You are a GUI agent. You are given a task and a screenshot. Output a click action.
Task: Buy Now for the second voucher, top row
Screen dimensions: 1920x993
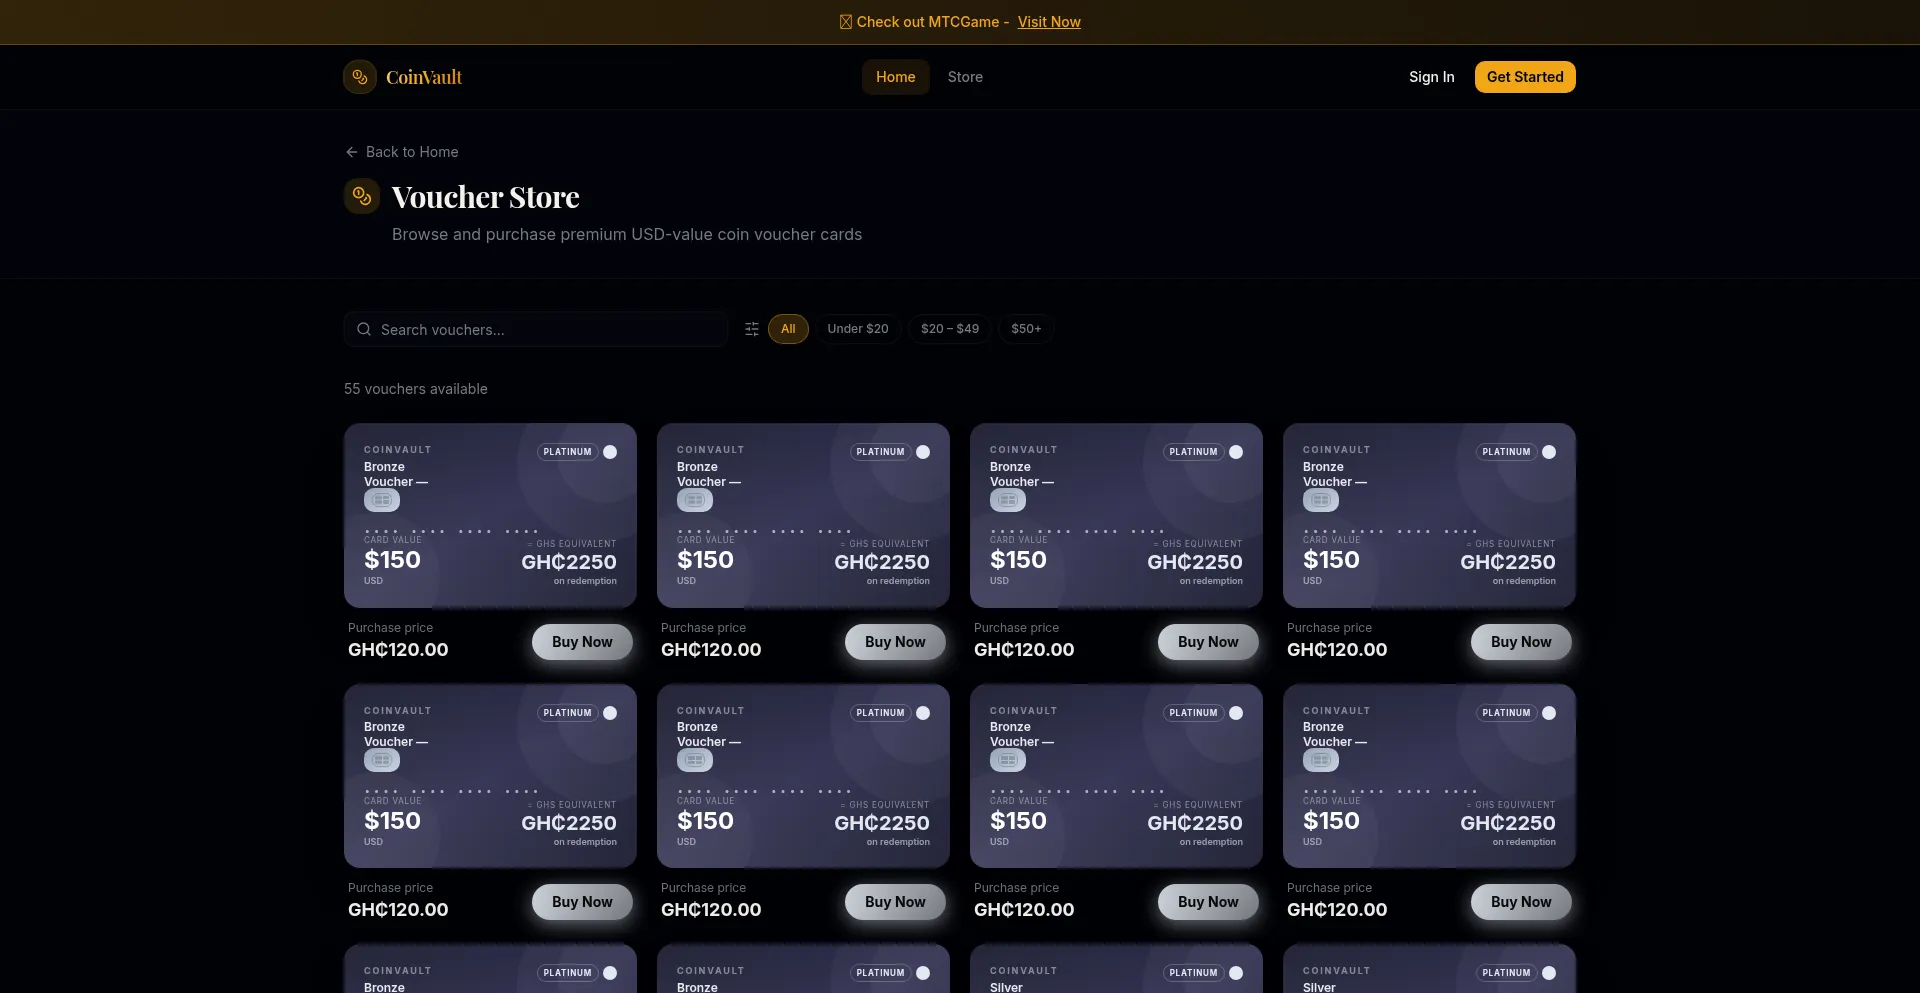click(895, 642)
